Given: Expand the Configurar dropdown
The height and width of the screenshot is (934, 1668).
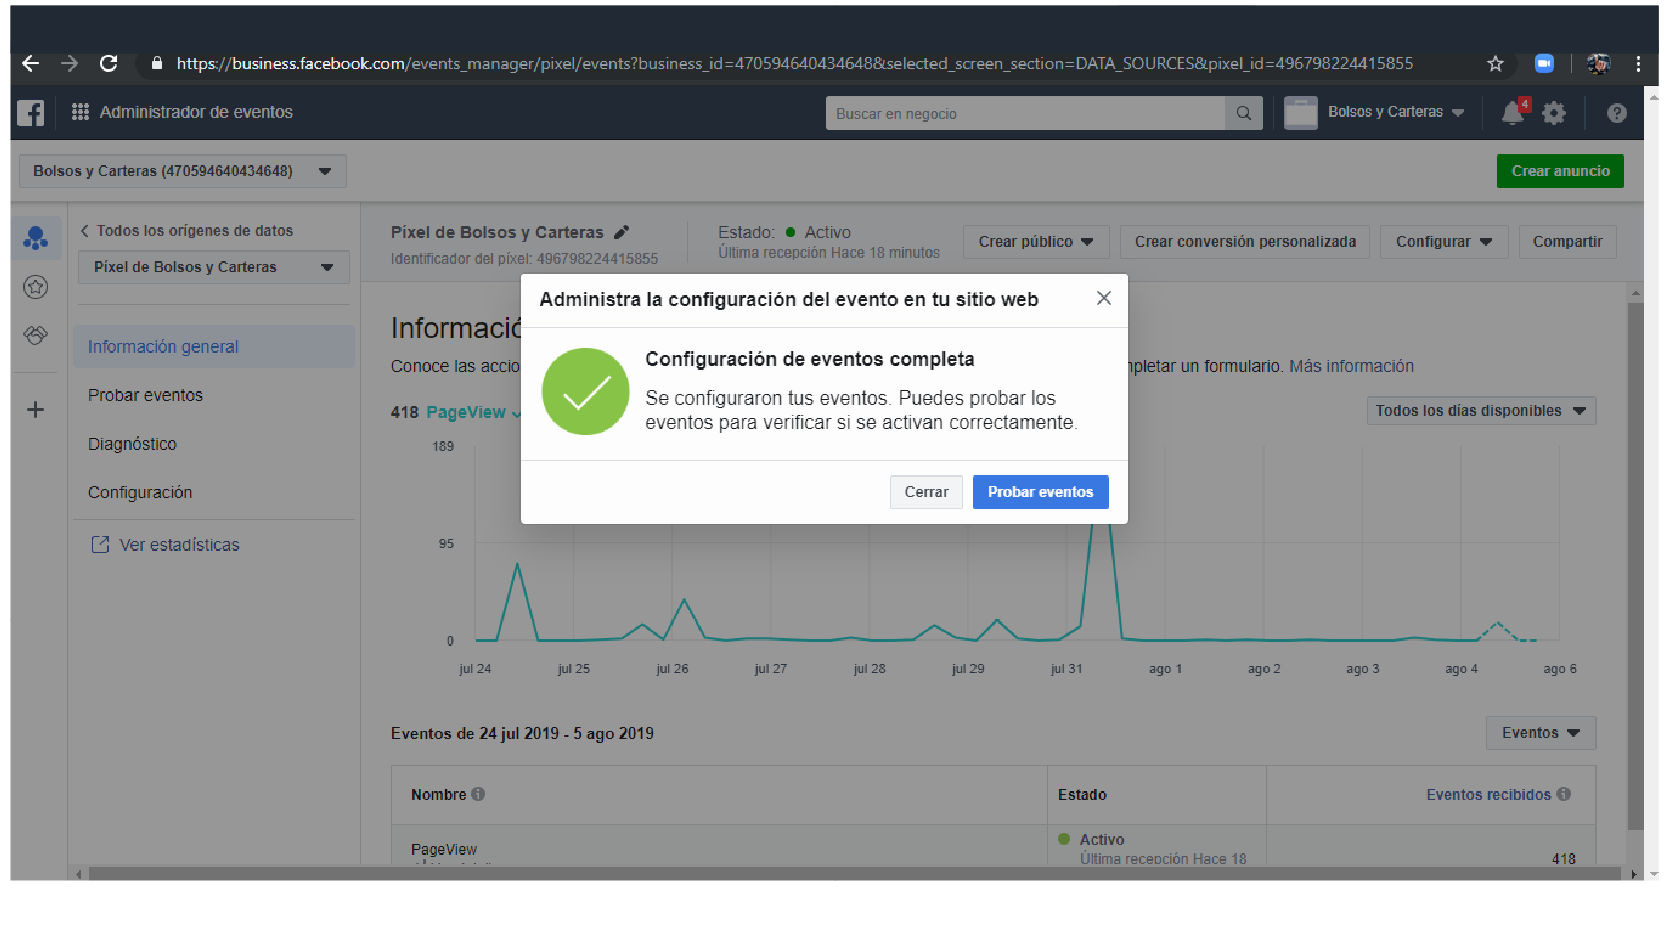Looking at the screenshot, I should (1444, 242).
